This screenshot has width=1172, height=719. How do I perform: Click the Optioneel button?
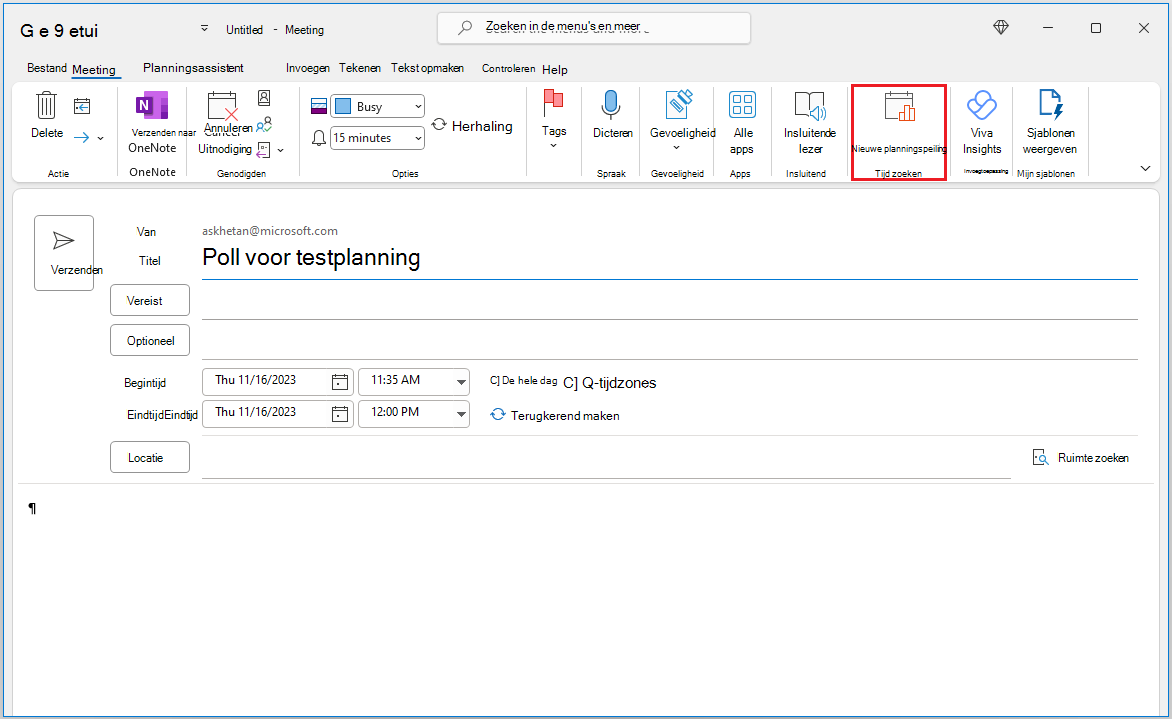tap(149, 341)
